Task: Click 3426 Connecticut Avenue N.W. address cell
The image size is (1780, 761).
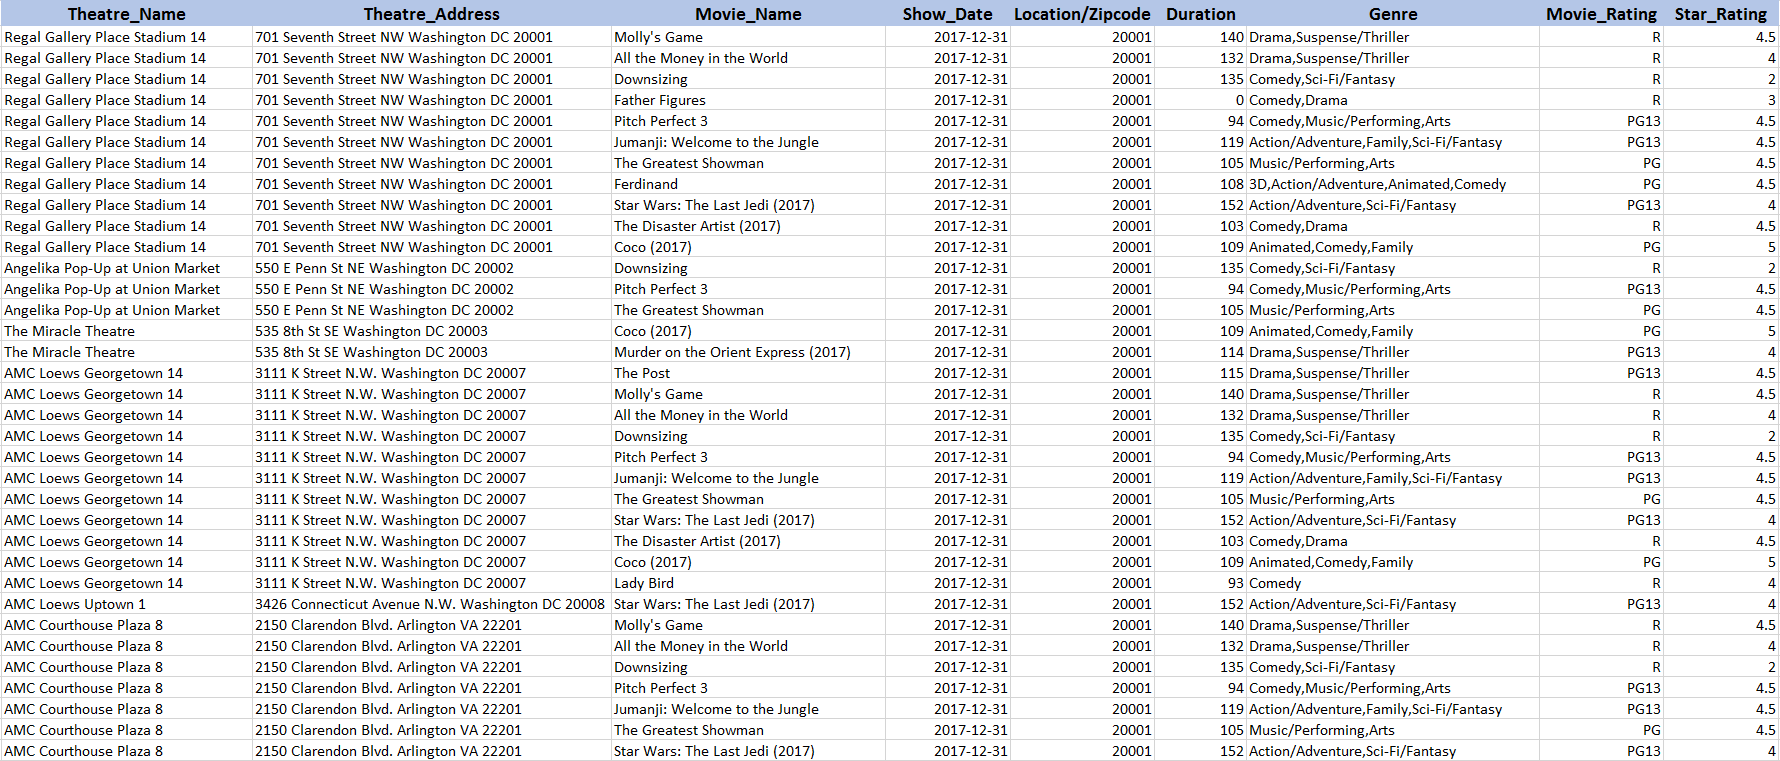Action: tap(431, 604)
